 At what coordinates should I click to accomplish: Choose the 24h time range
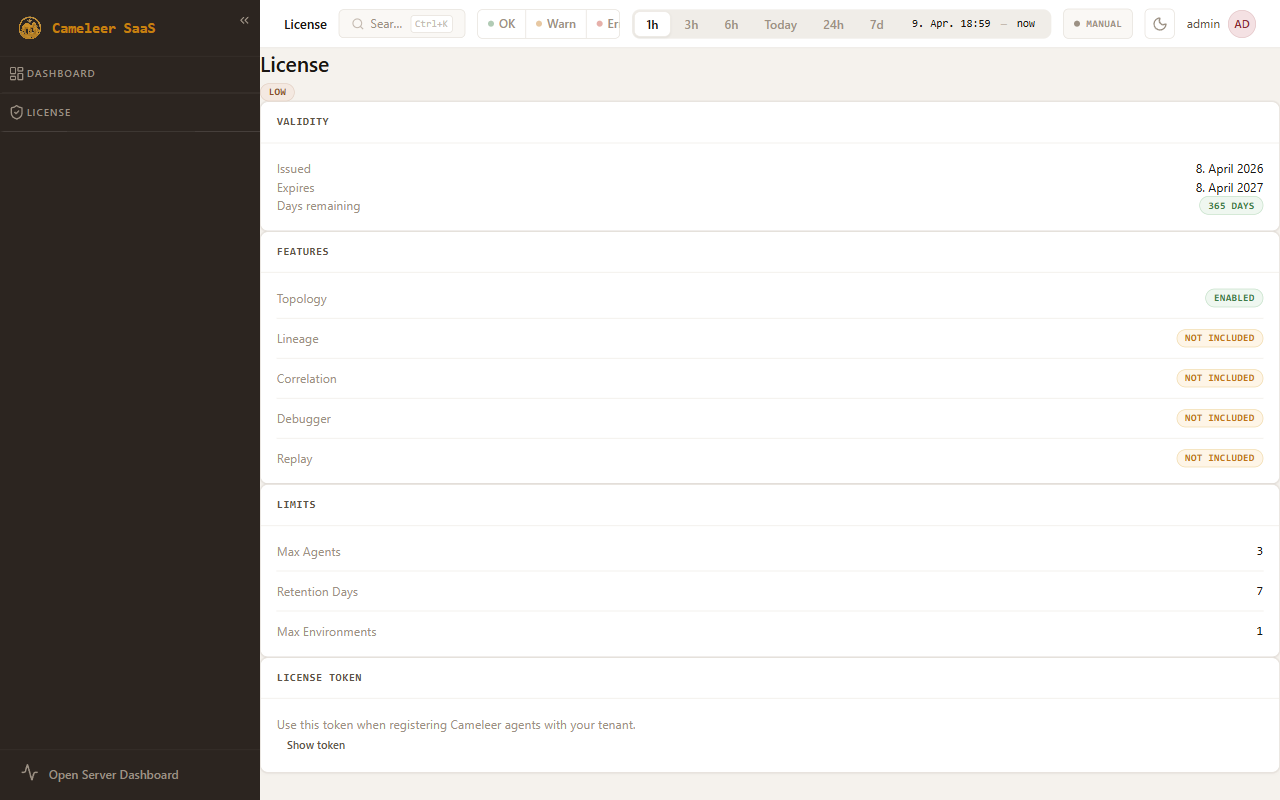(x=833, y=24)
